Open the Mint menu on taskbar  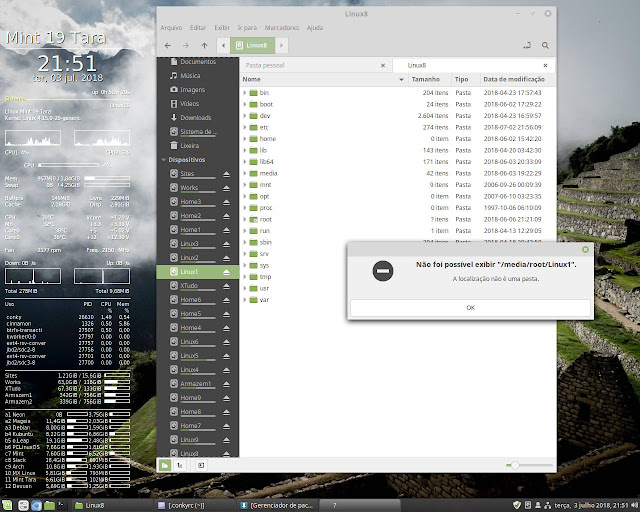click(8, 505)
